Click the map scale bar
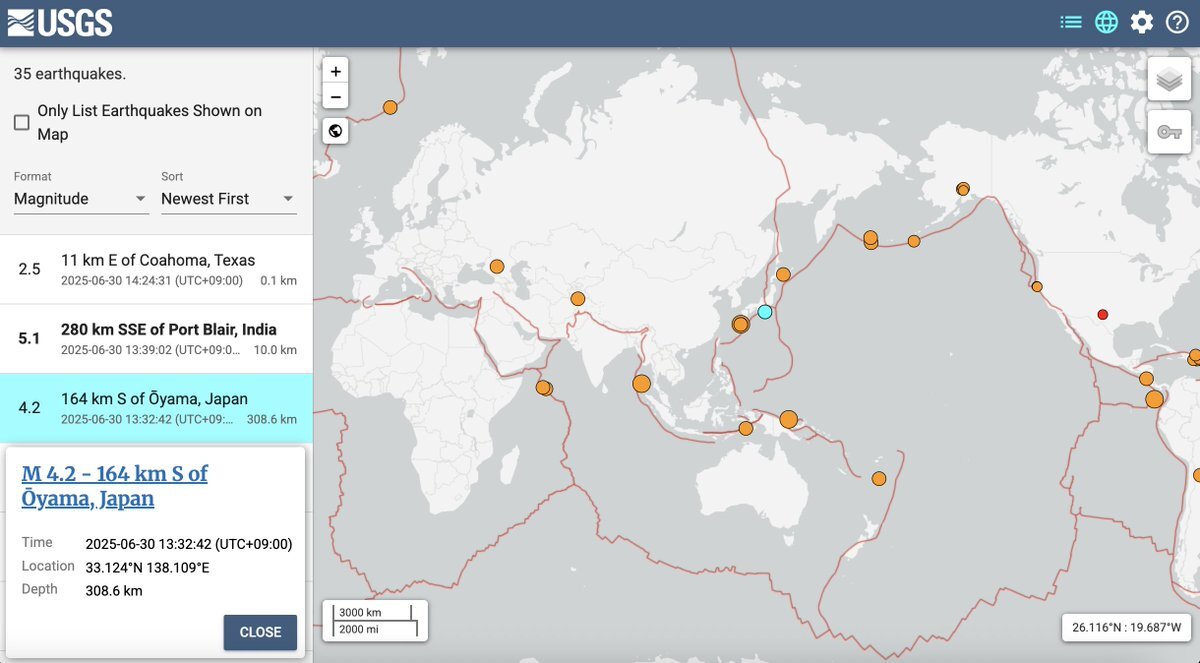 375,620
